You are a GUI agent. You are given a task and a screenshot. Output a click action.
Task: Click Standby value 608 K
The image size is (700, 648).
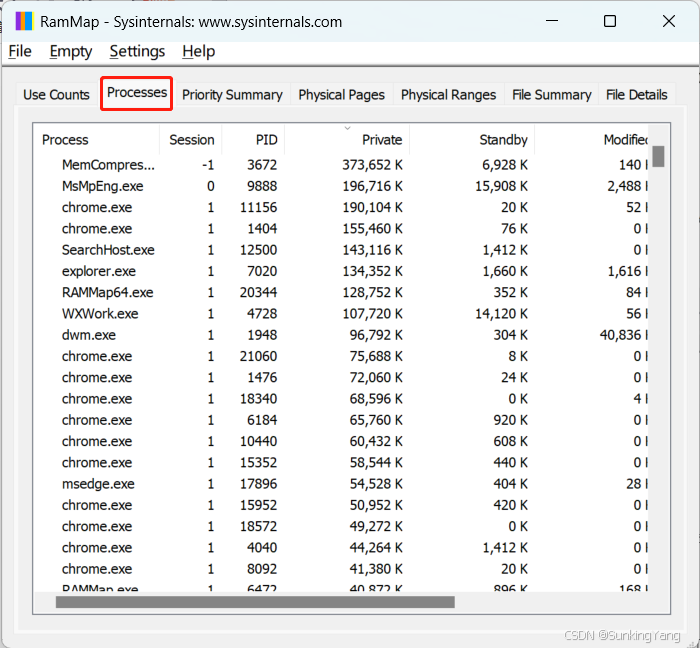(510, 441)
